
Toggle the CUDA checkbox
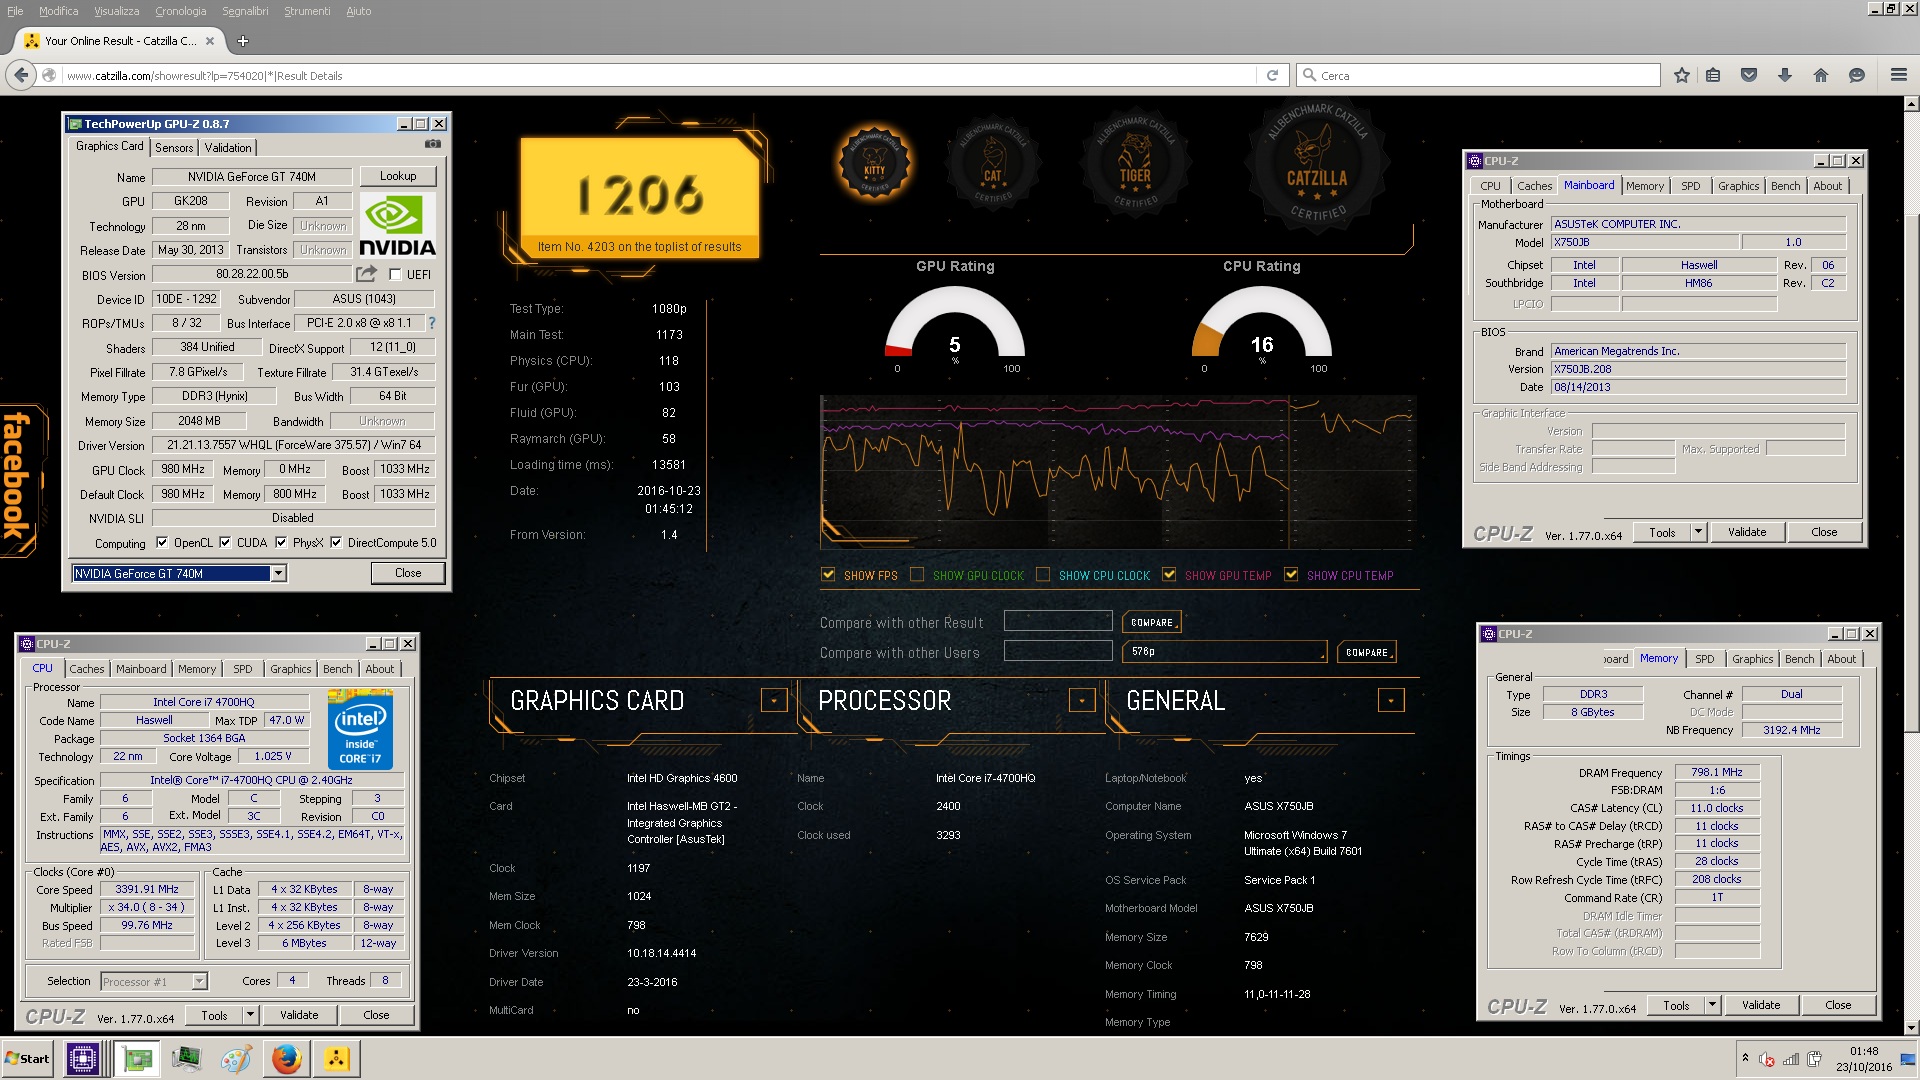[x=225, y=543]
